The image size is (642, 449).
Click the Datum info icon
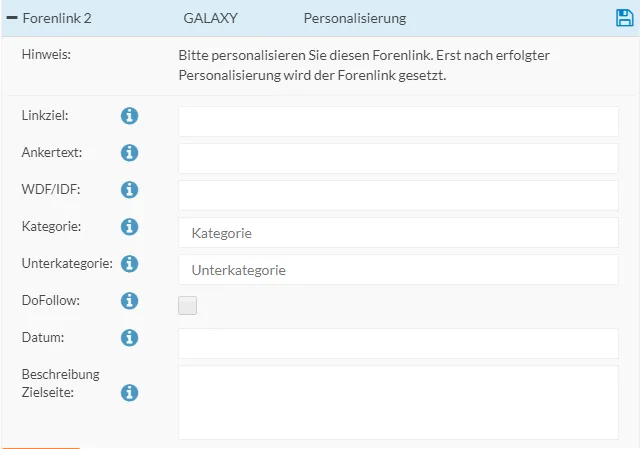(x=129, y=338)
